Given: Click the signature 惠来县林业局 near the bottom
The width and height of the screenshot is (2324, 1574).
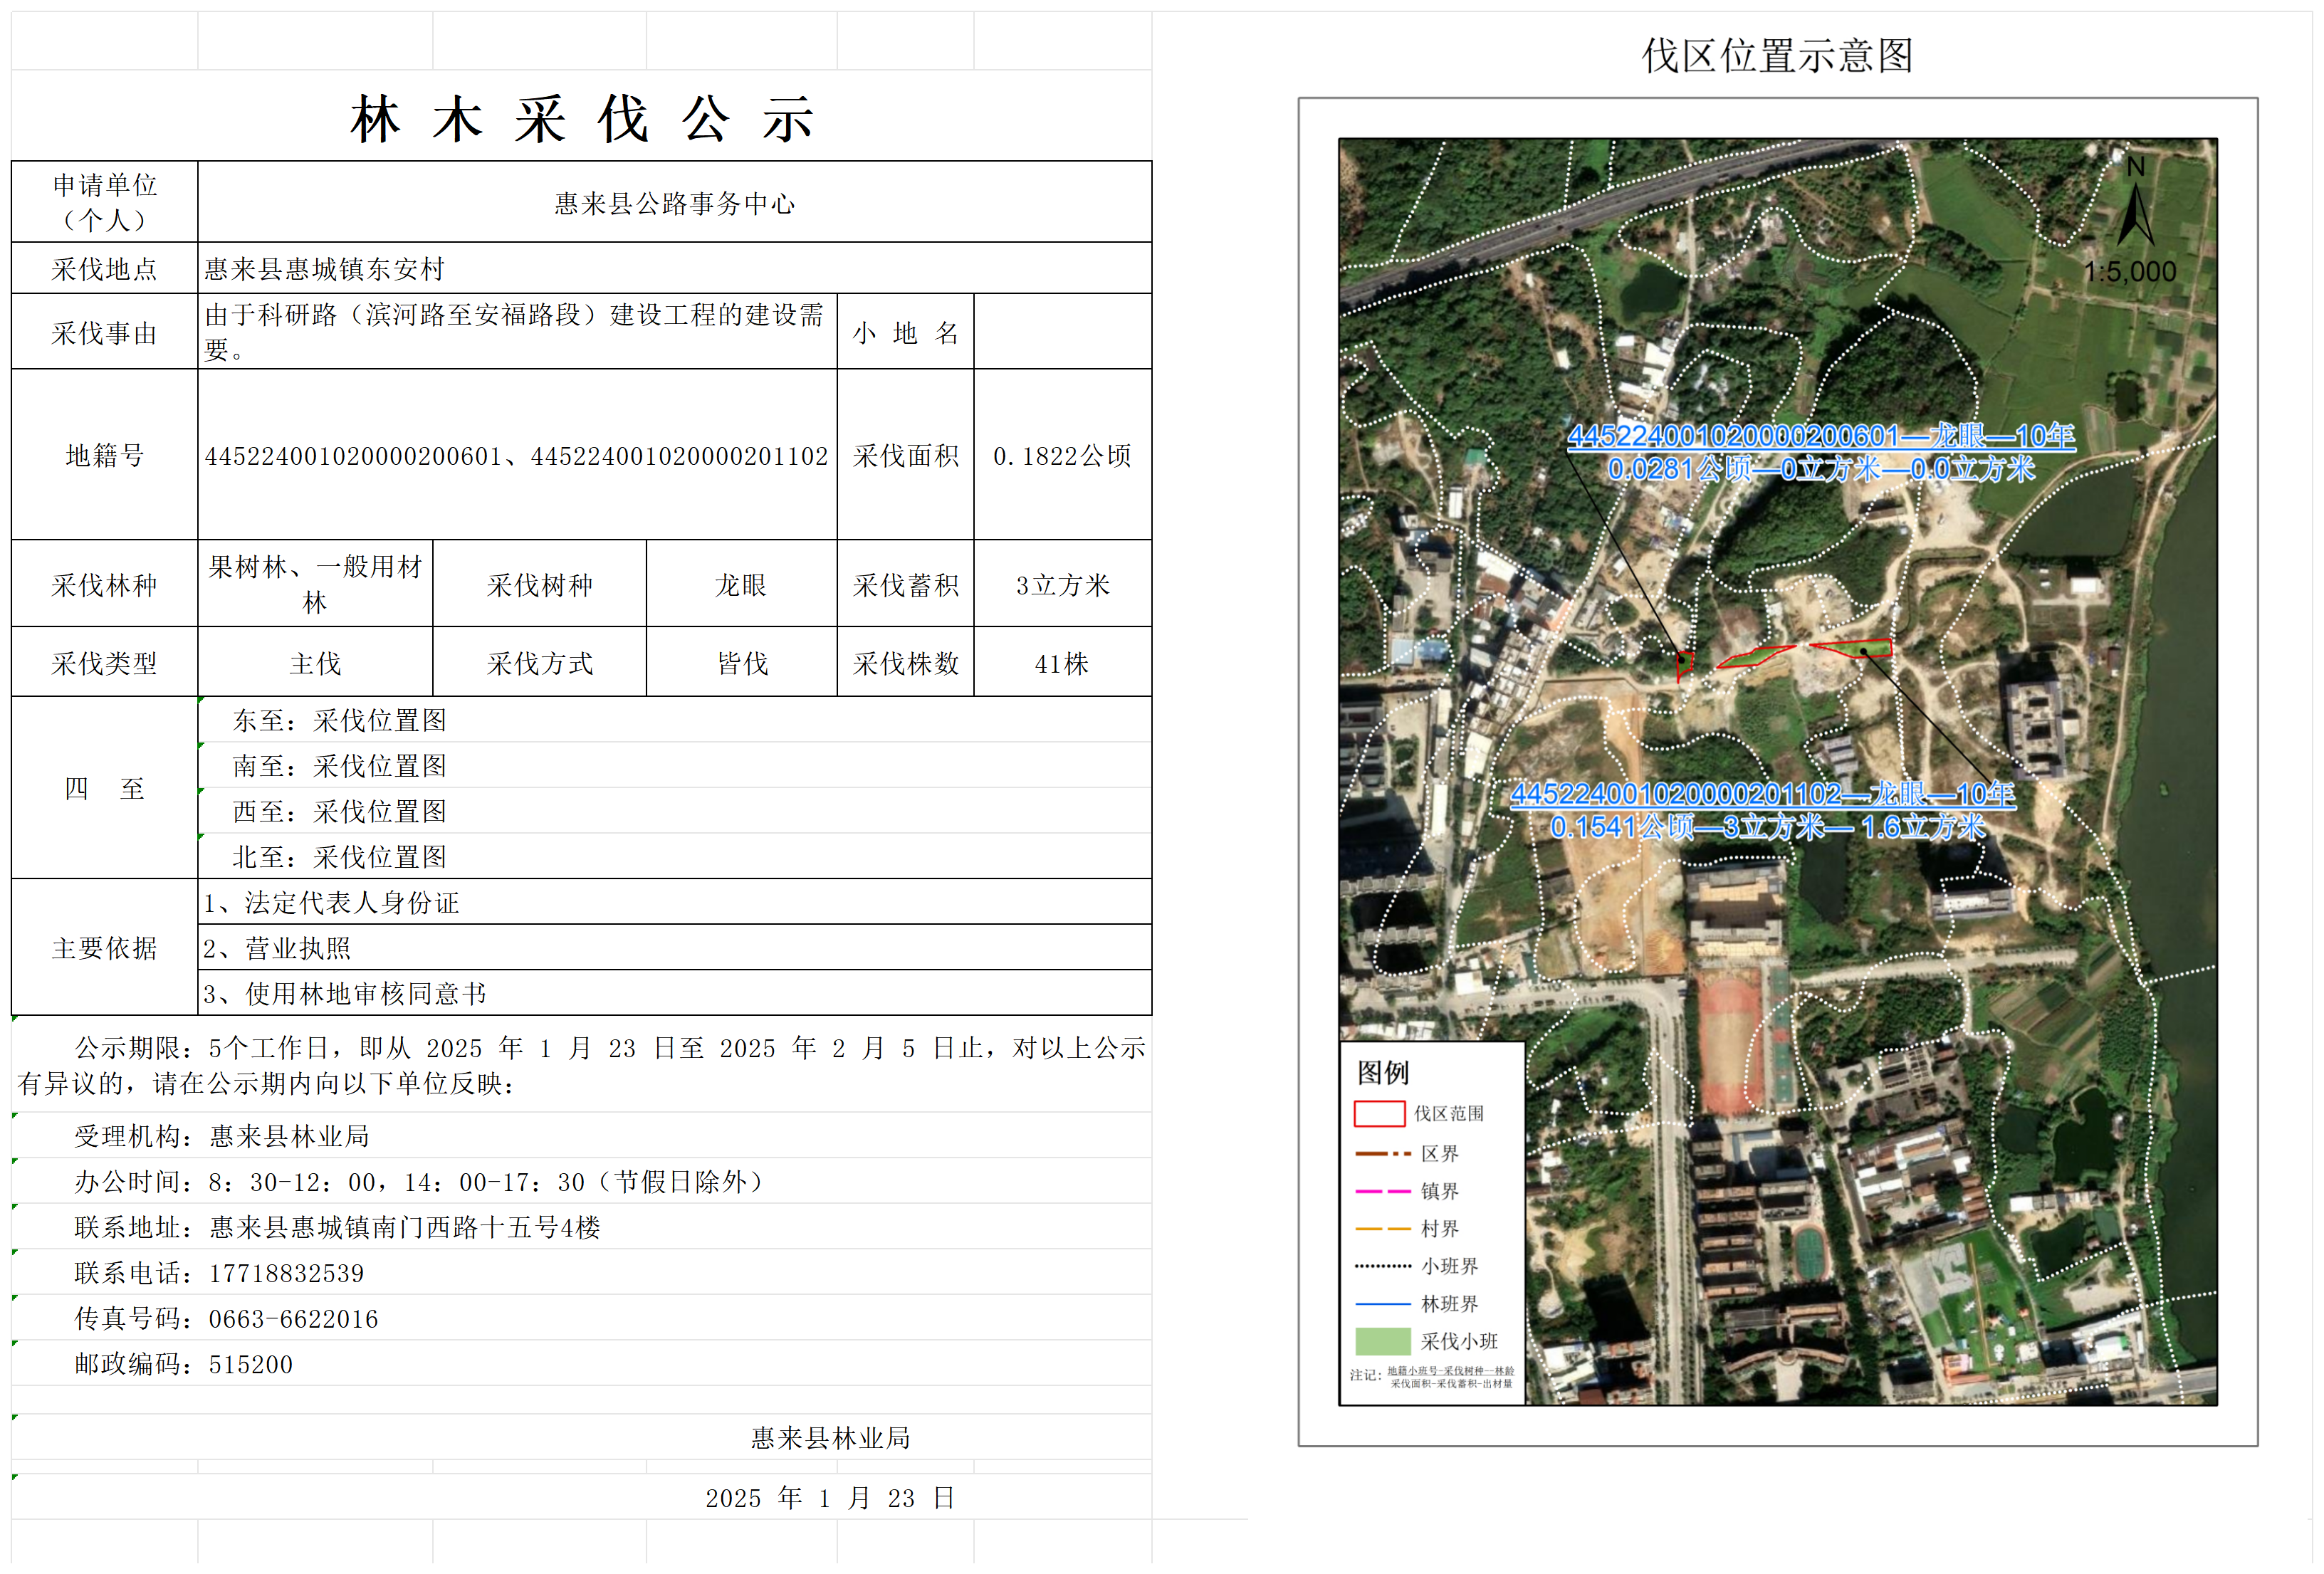Looking at the screenshot, I should (831, 1438).
